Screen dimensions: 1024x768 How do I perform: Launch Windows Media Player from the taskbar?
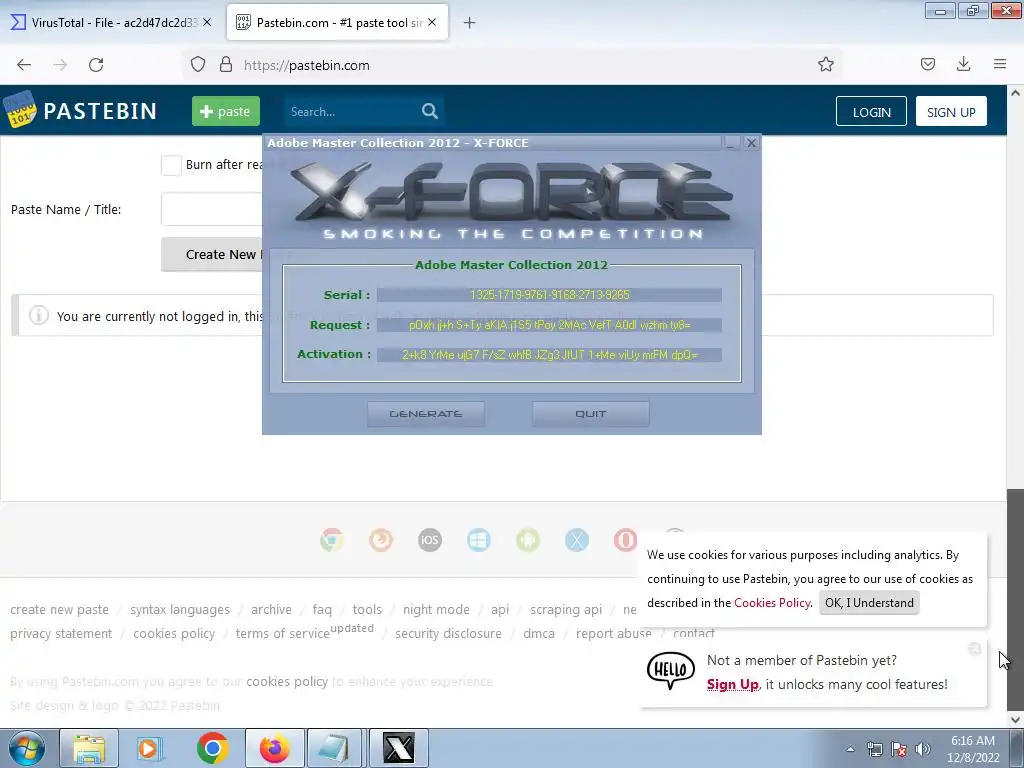(x=150, y=748)
